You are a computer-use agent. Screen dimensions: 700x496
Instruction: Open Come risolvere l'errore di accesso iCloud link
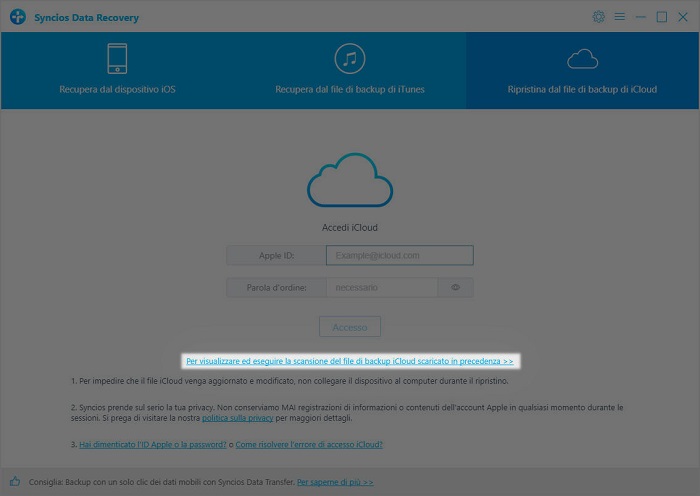tap(309, 444)
